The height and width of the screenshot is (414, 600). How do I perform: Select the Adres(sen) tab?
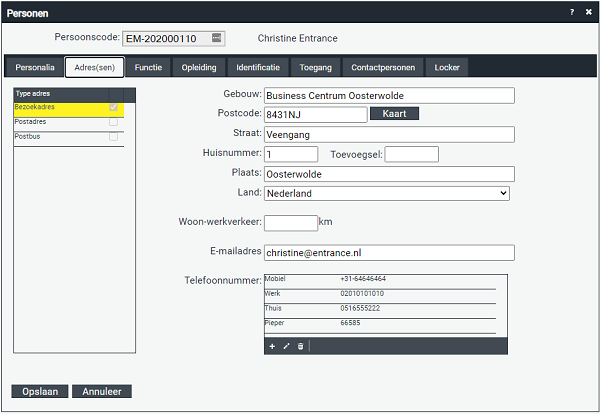coord(95,67)
